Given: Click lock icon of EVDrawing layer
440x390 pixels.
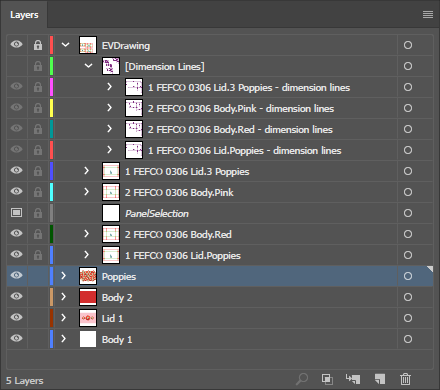Looking at the screenshot, I should point(38,45).
